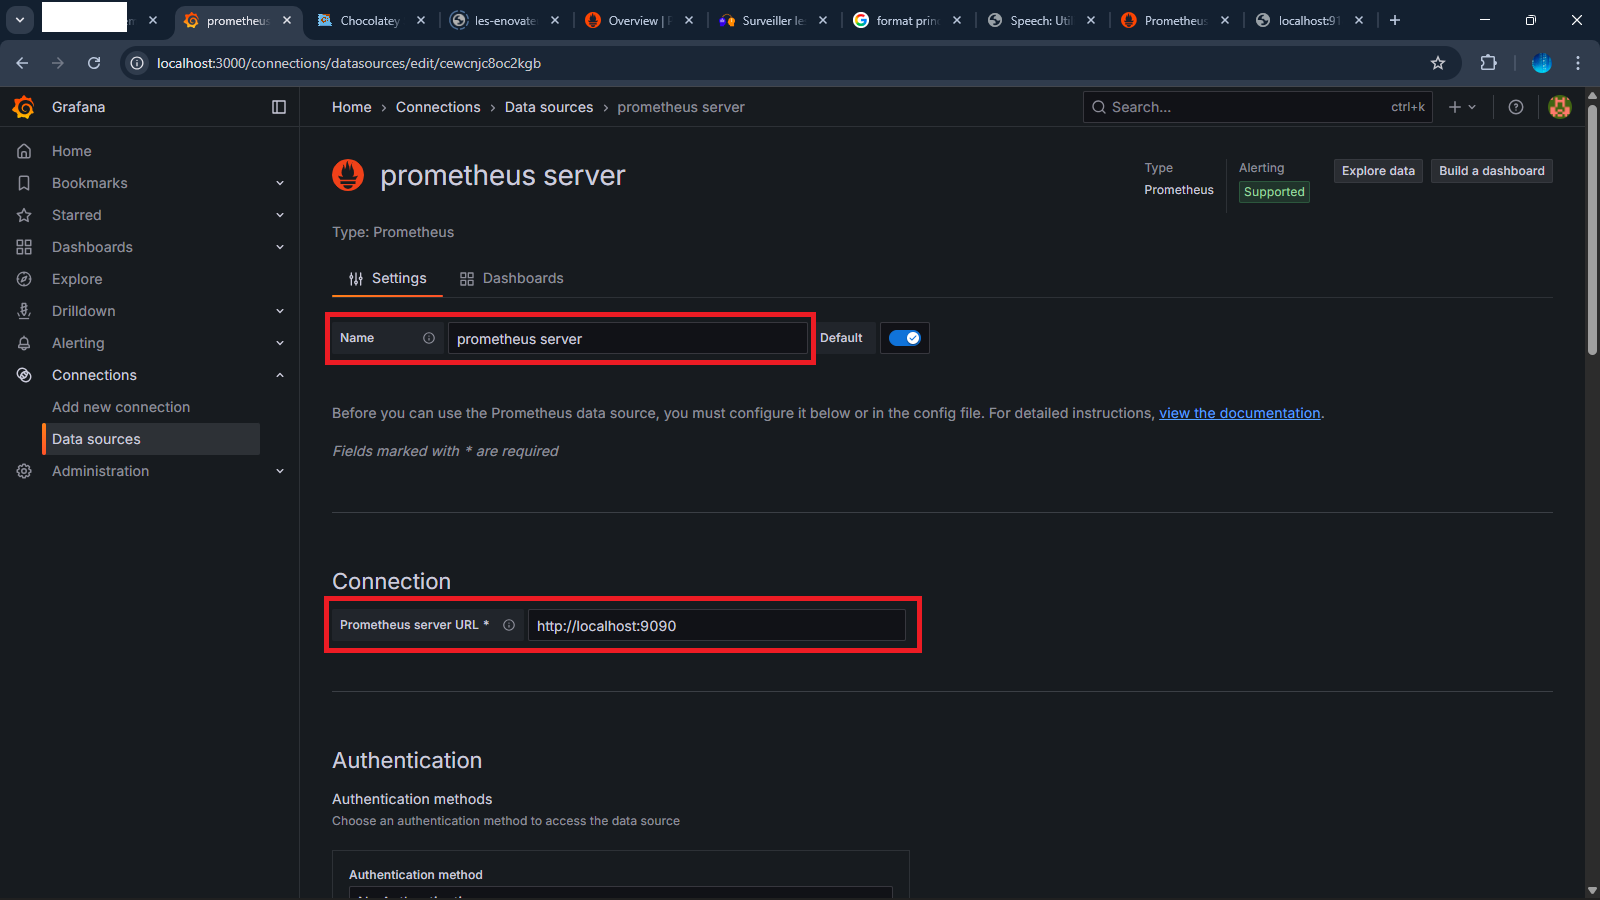Switch to the Dashboards tab

tap(511, 278)
